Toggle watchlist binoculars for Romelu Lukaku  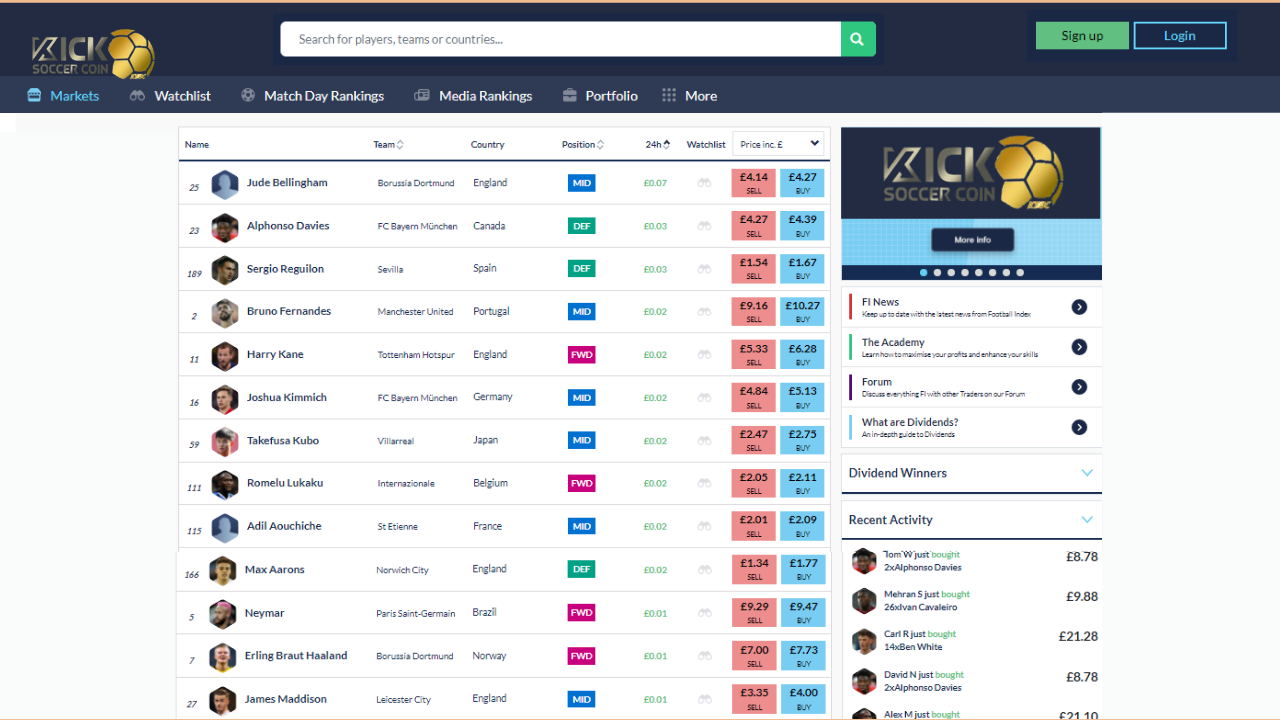pyautogui.click(x=705, y=483)
